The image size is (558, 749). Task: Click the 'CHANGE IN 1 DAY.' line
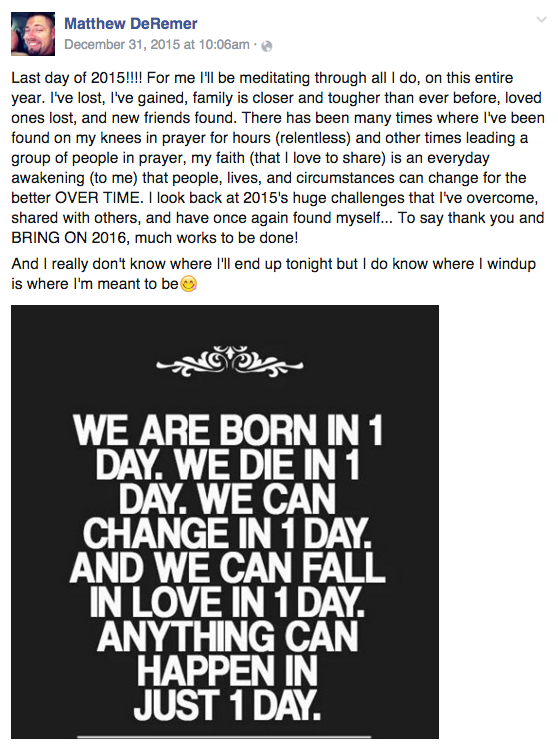tap(227, 533)
